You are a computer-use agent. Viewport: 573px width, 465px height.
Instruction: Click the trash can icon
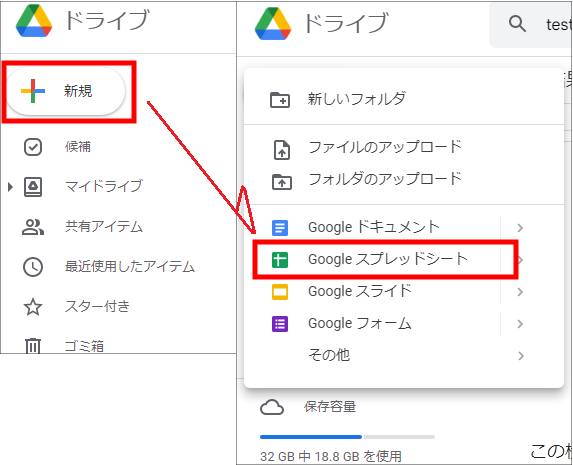pos(33,345)
